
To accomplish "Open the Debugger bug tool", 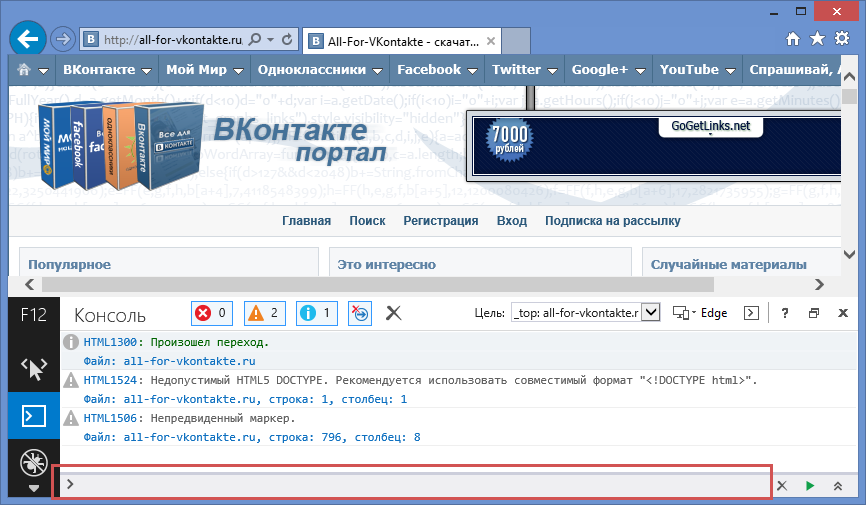I will pos(34,462).
